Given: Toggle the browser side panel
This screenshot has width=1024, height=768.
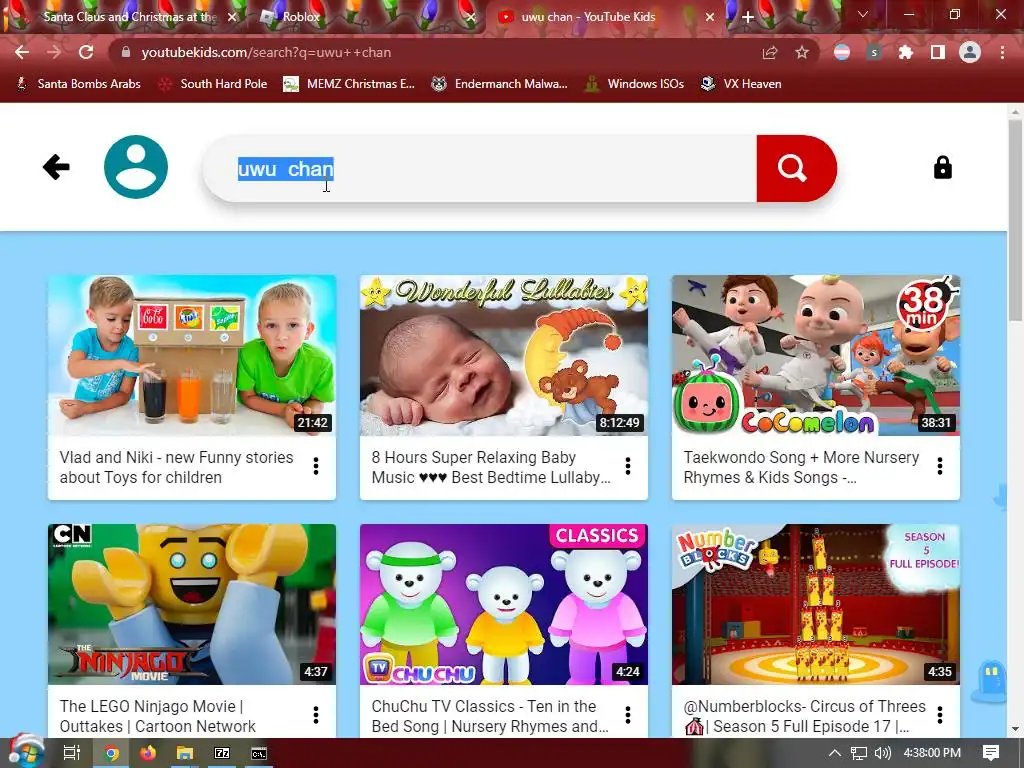Looking at the screenshot, I should click(938, 52).
